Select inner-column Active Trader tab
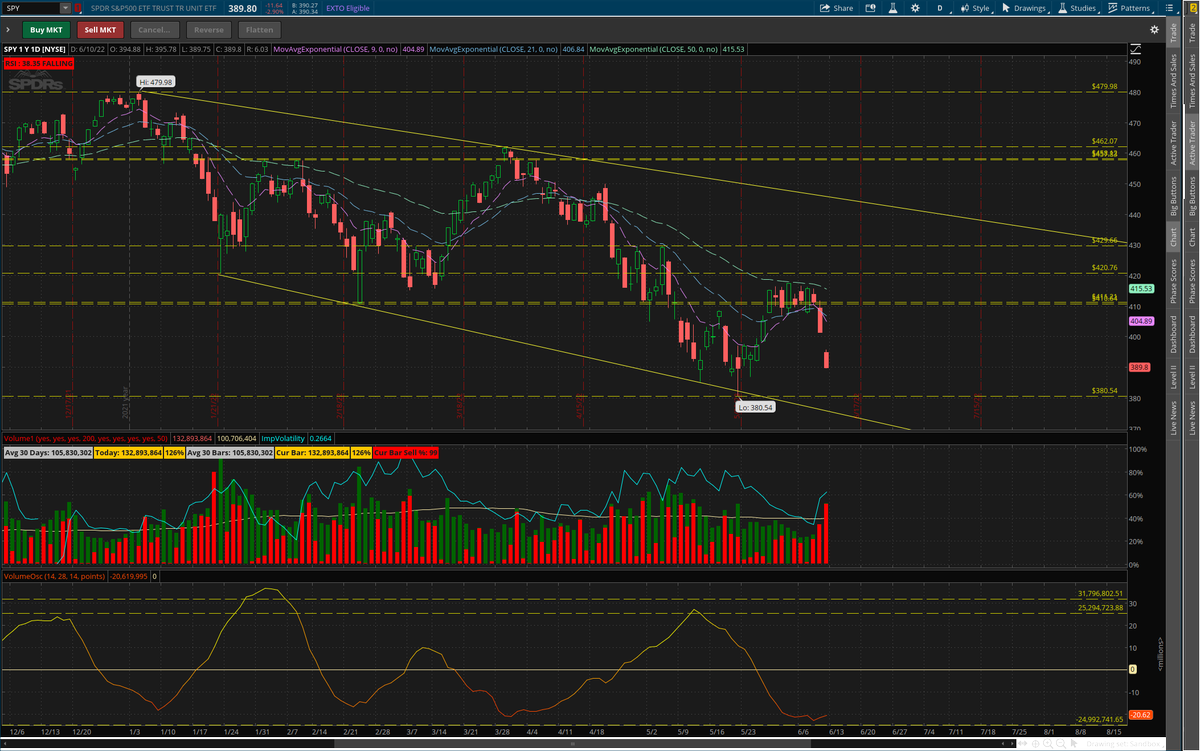This screenshot has width=1200, height=751. pos(1174,143)
